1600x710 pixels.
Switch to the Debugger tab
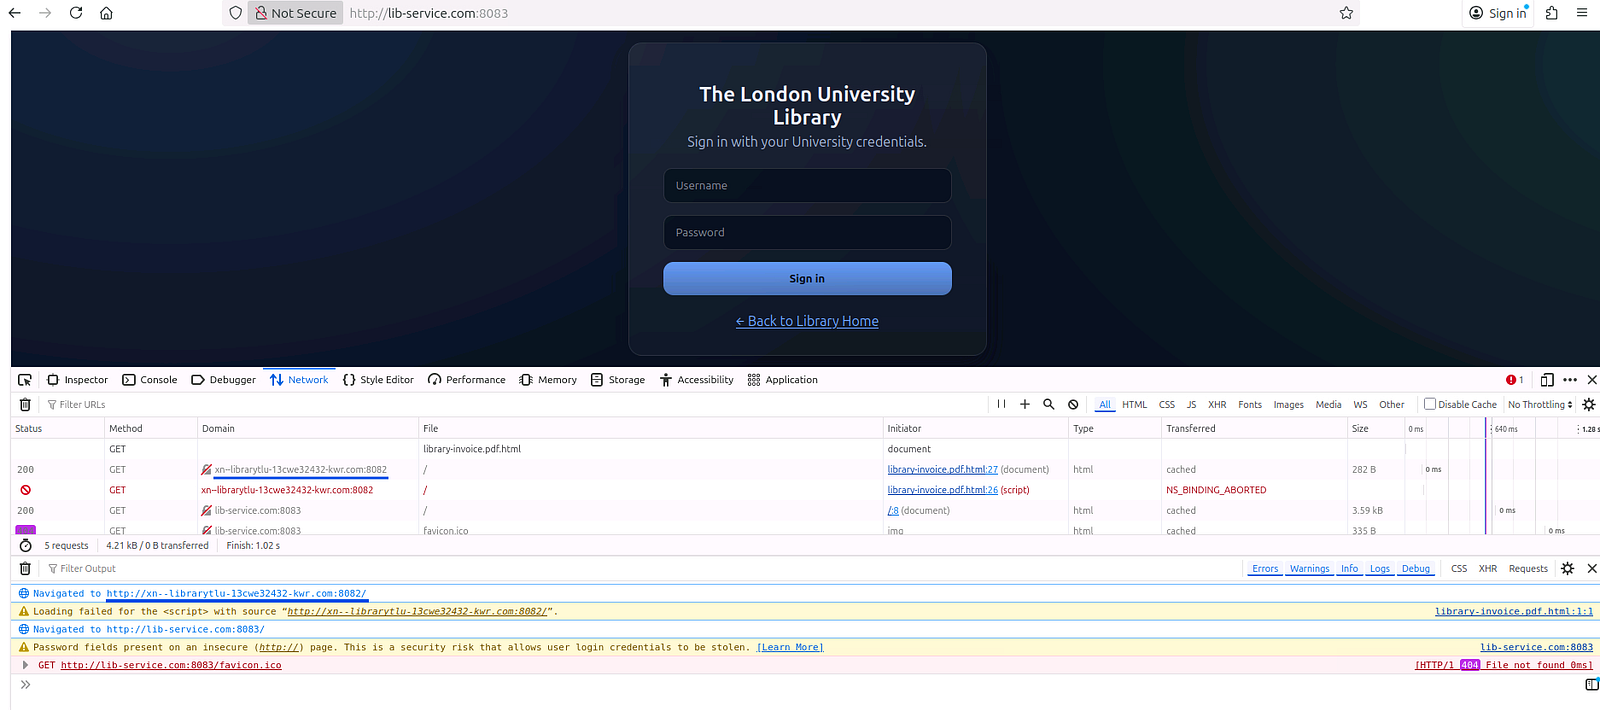point(224,380)
